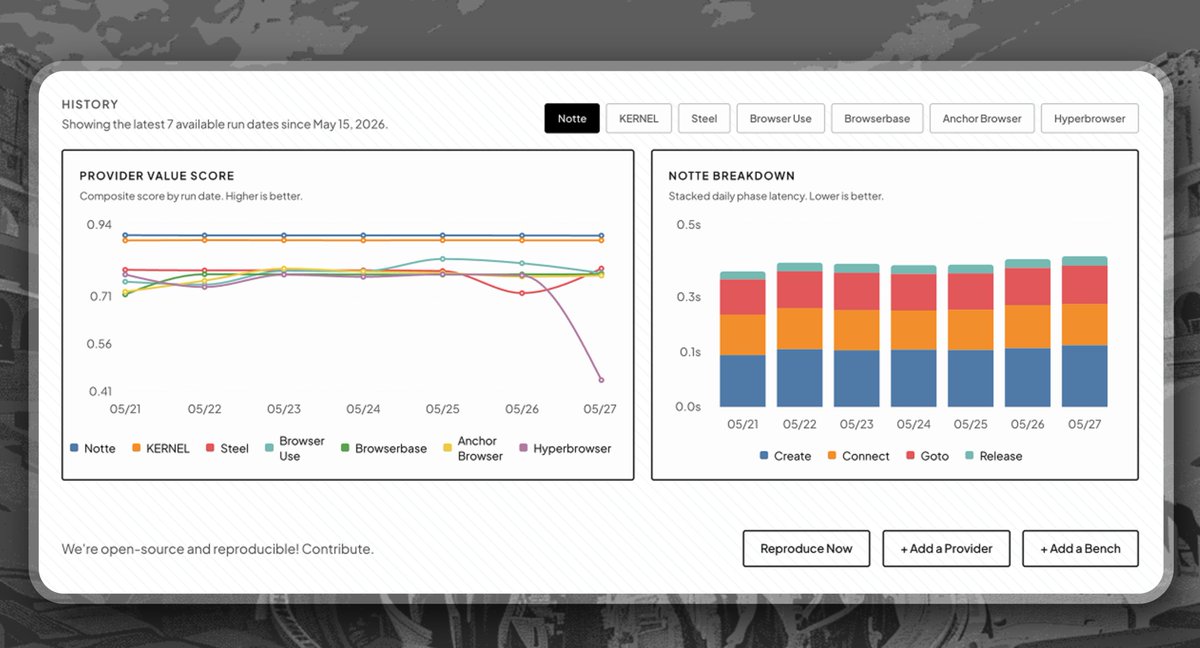Toggle the Steel series in the legend
The width and height of the screenshot is (1200, 648).
[227, 449]
